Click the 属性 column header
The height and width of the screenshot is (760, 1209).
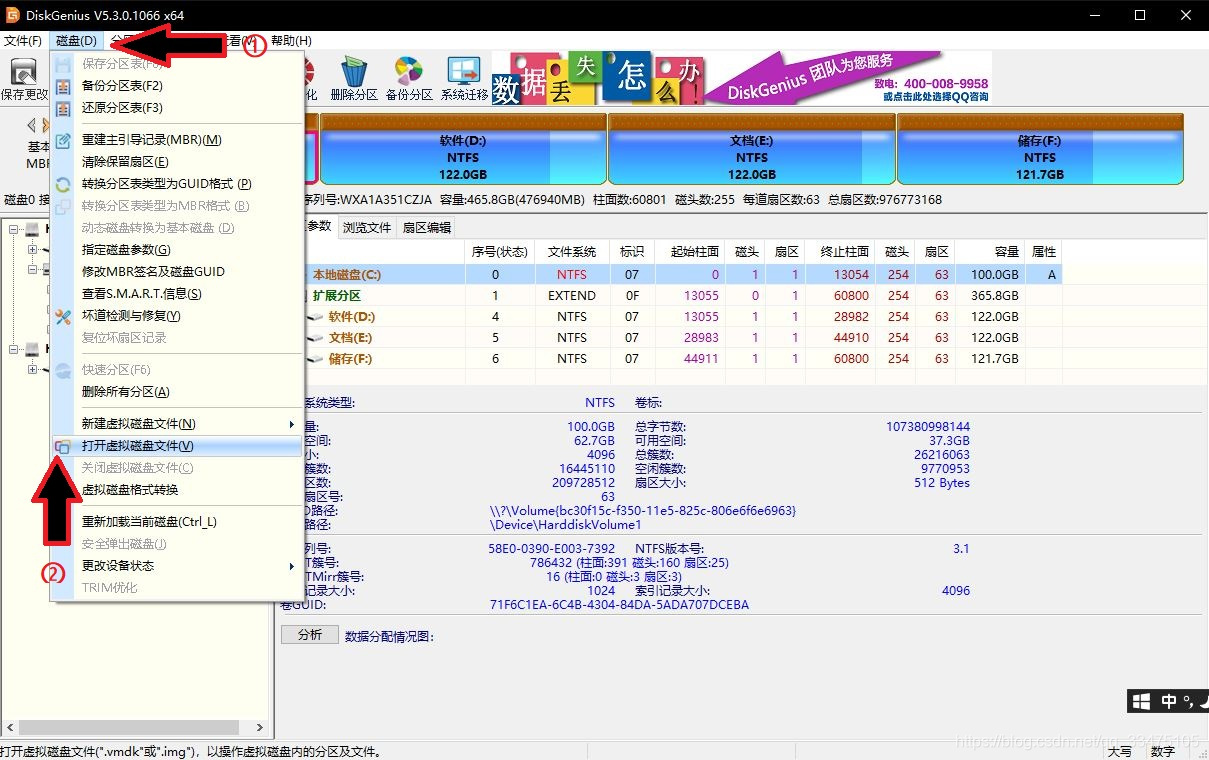point(1044,252)
